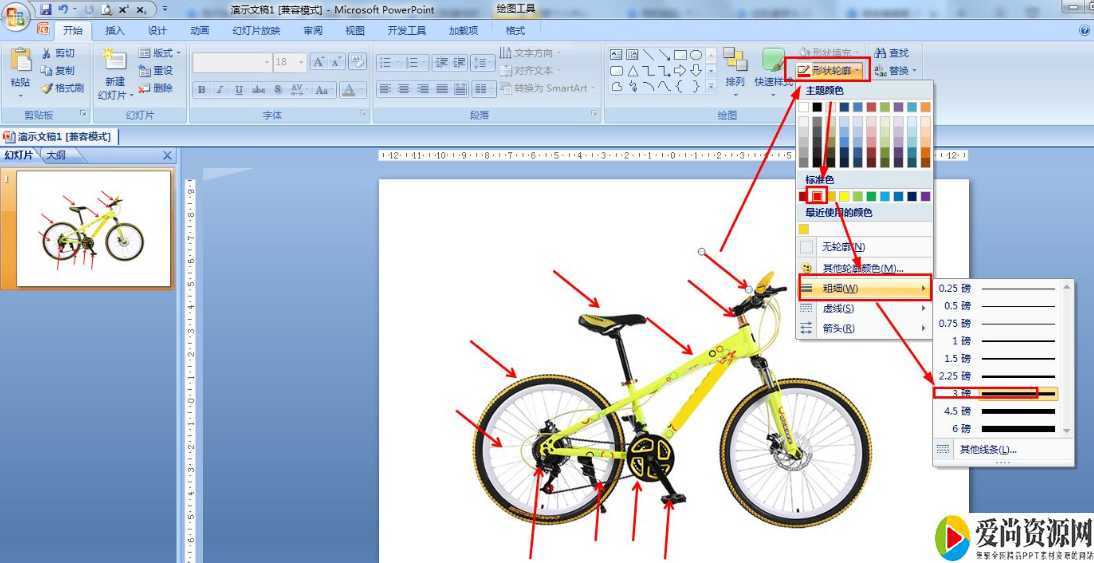
Task: Click the Office button orb
Action: point(17,17)
